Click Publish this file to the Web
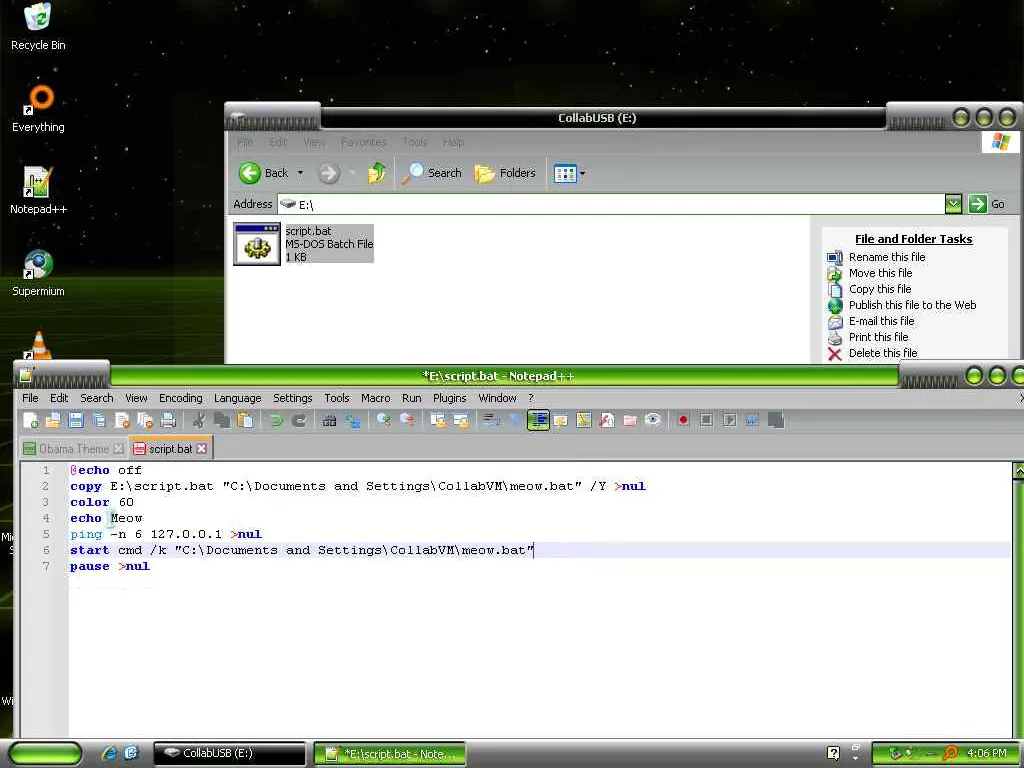 (x=912, y=305)
